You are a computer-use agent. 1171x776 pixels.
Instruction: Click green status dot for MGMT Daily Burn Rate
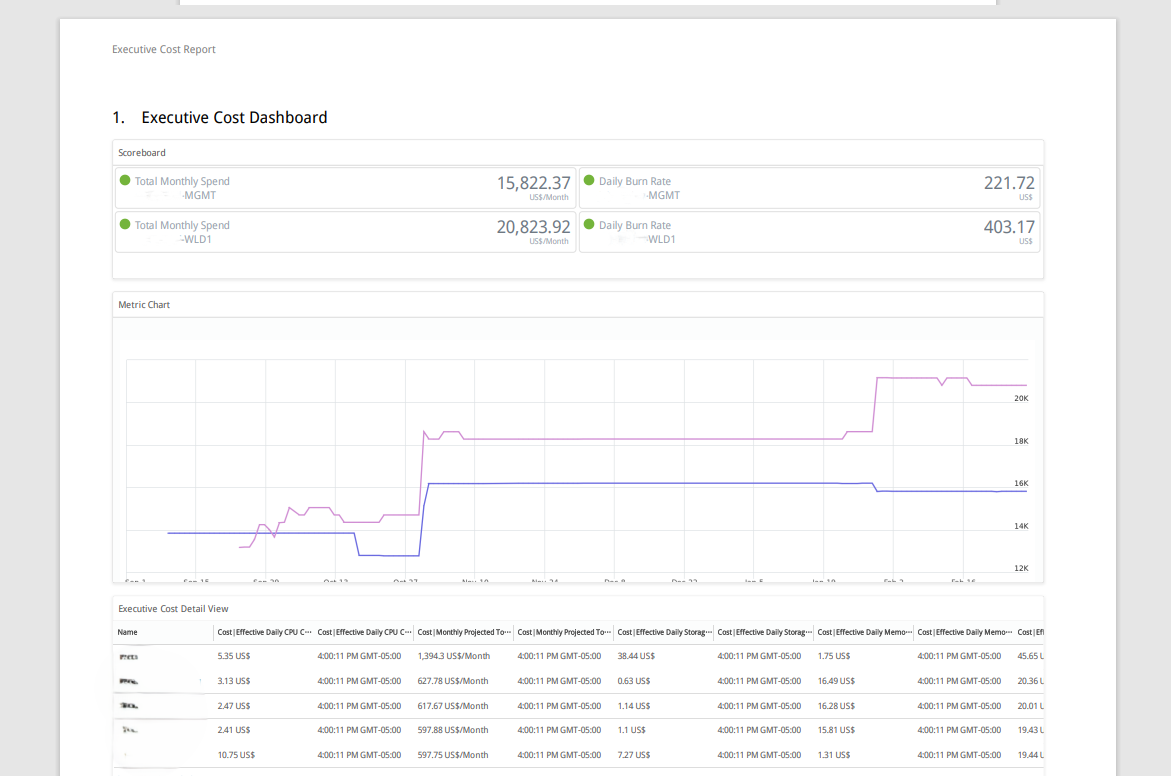pyautogui.click(x=589, y=181)
